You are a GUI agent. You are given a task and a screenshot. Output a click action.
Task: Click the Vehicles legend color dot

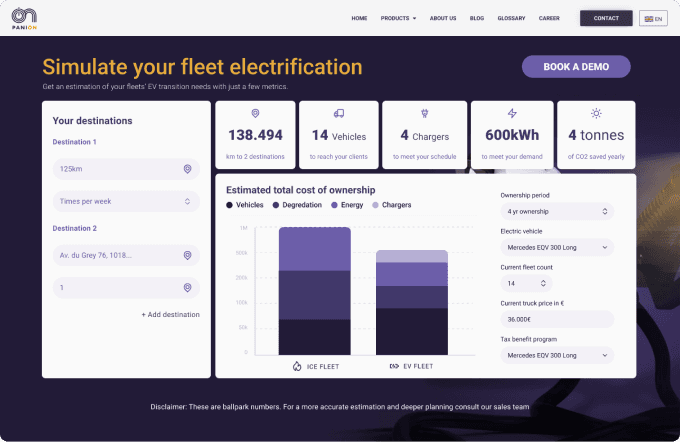tap(229, 205)
